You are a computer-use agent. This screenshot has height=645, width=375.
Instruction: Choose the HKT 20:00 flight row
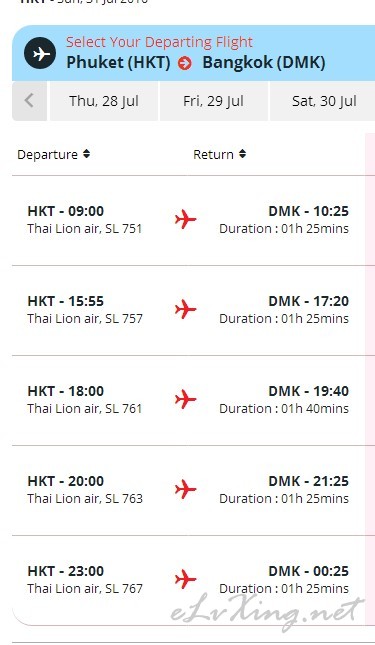(189, 490)
